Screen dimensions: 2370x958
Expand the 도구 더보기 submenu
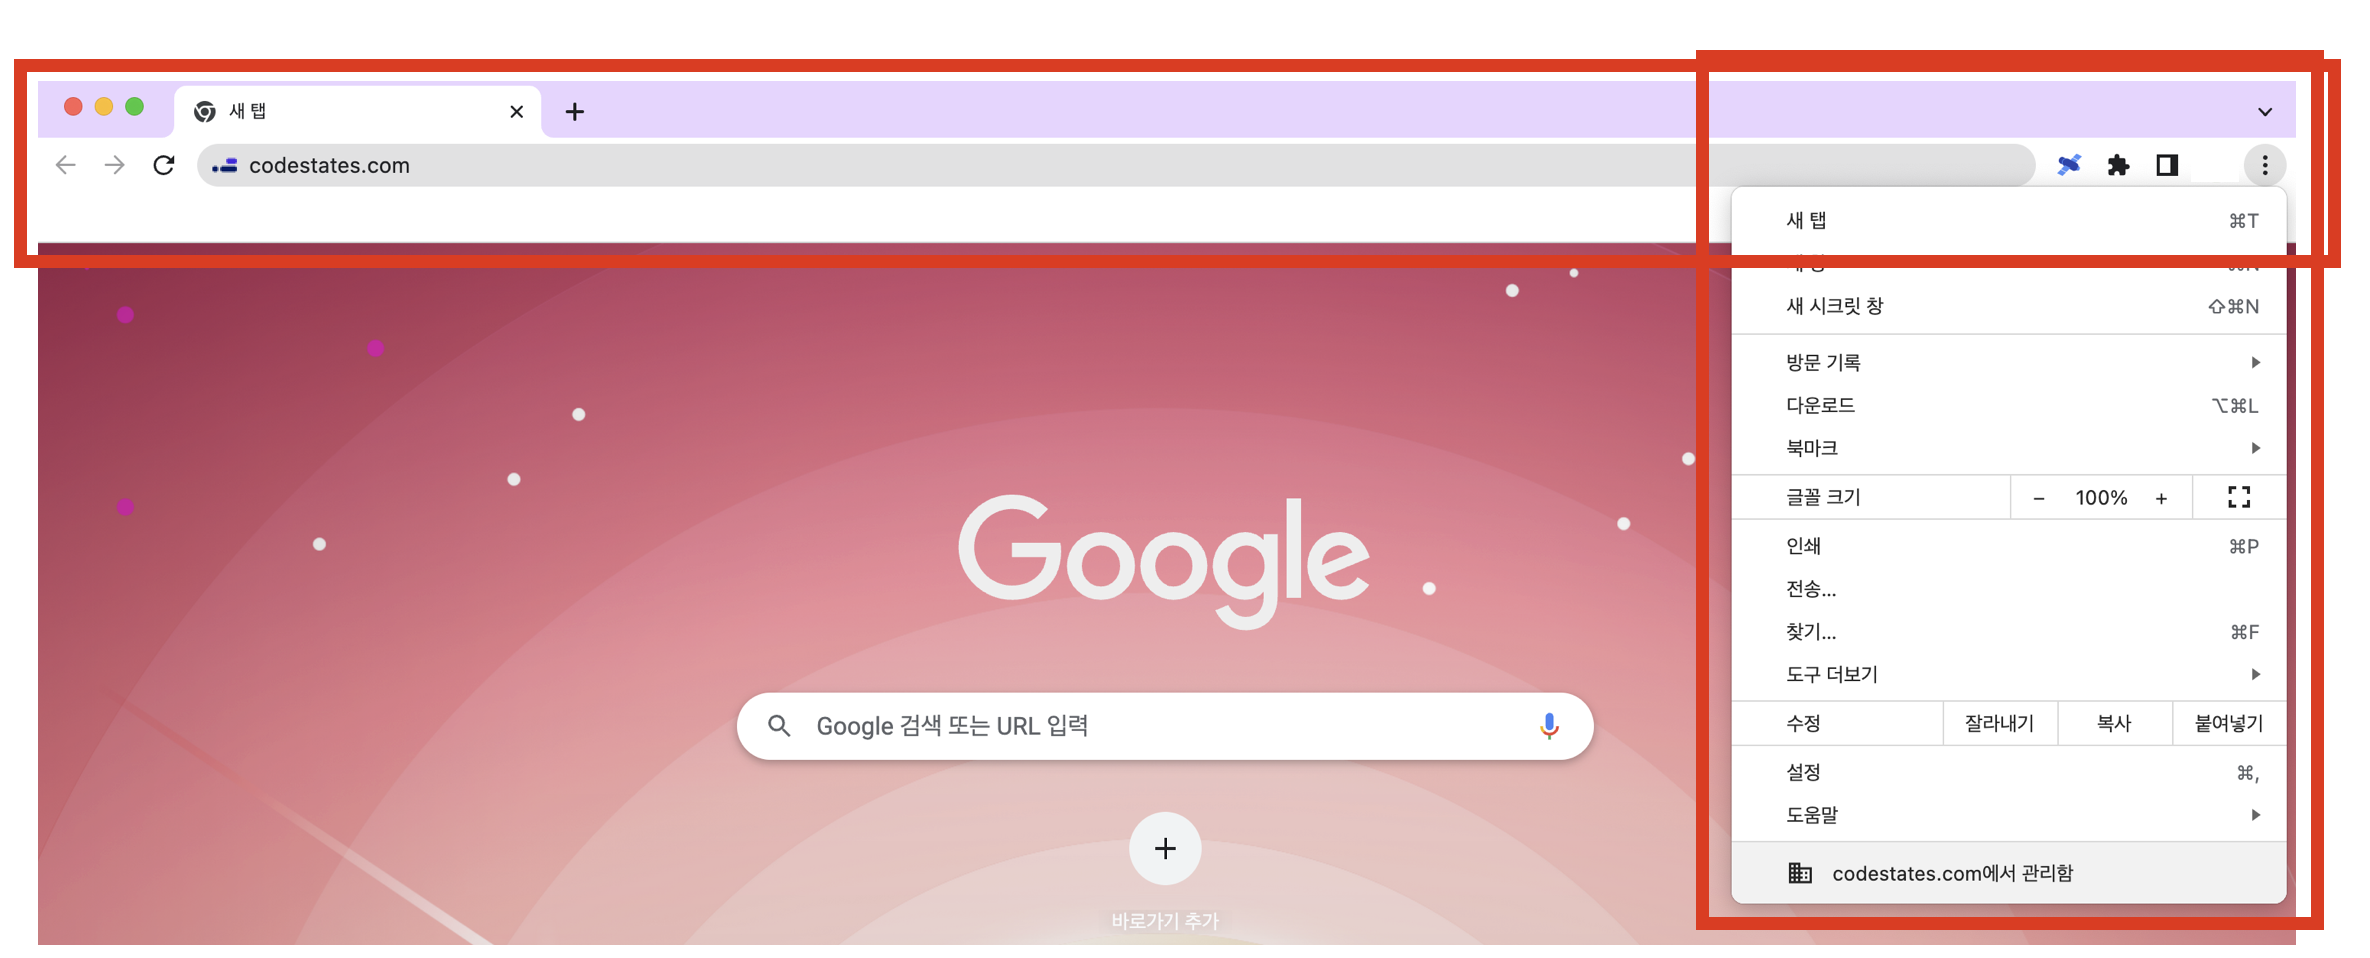point(2009,674)
